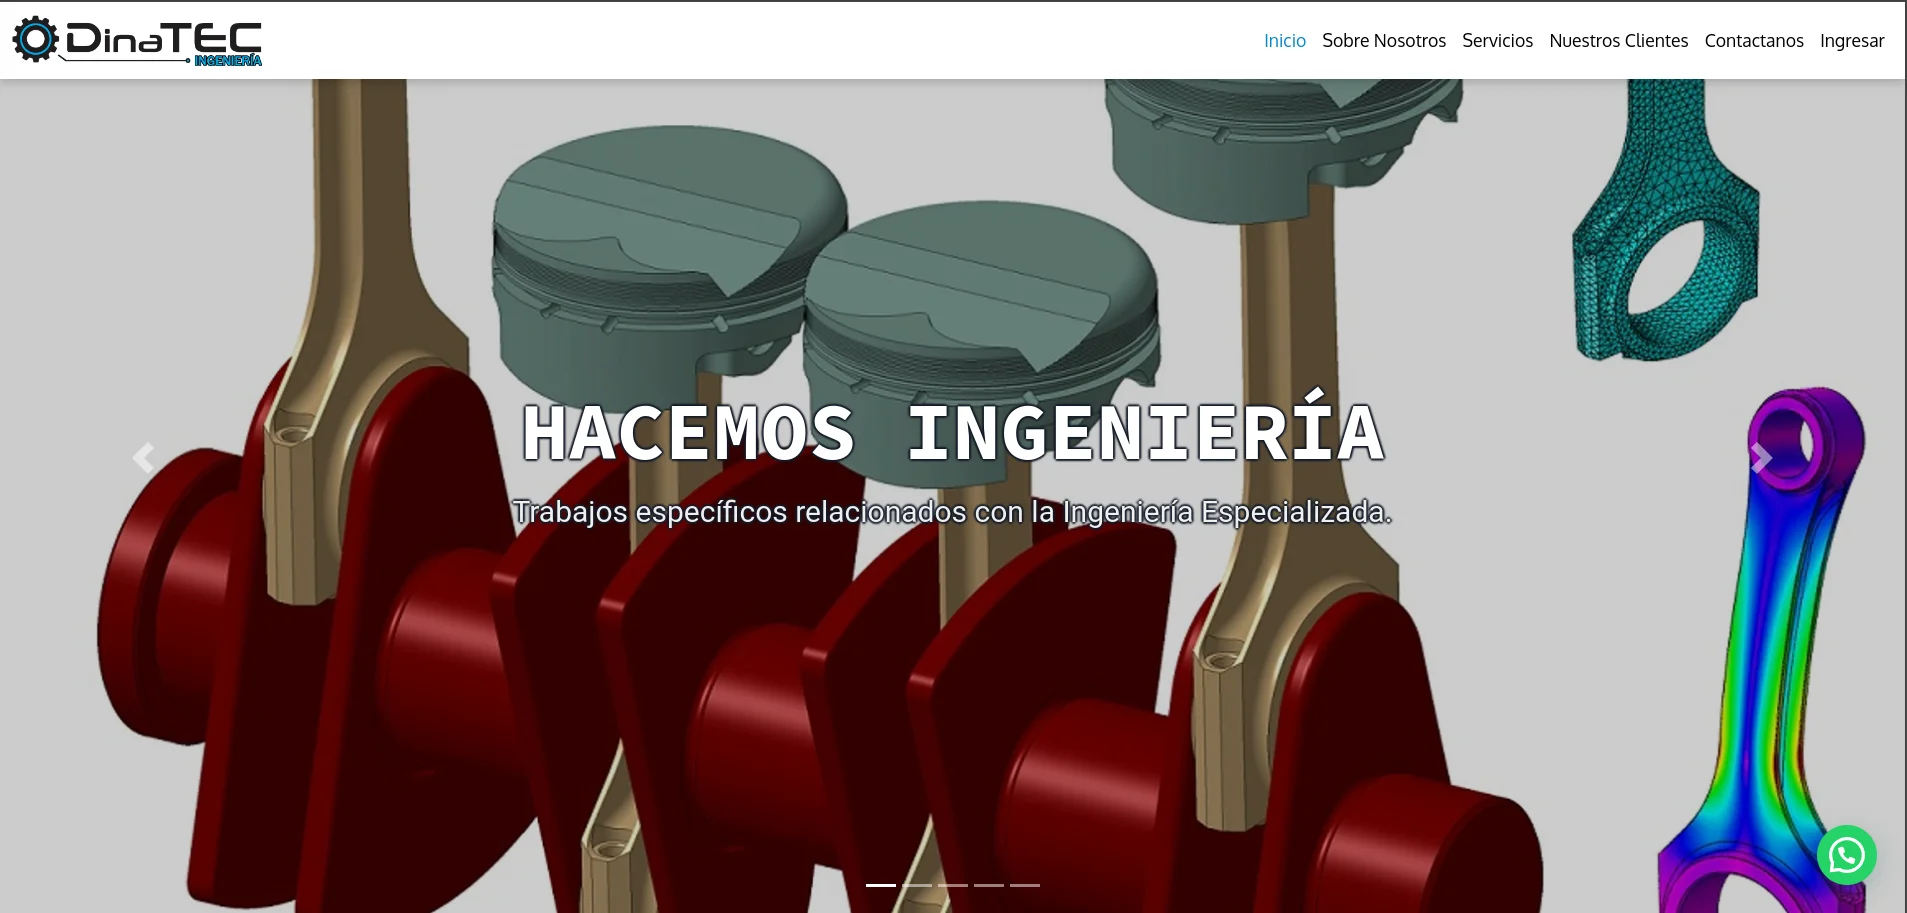Go to Nuestros Clientes section
Viewport: 1907px width, 913px height.
point(1618,41)
